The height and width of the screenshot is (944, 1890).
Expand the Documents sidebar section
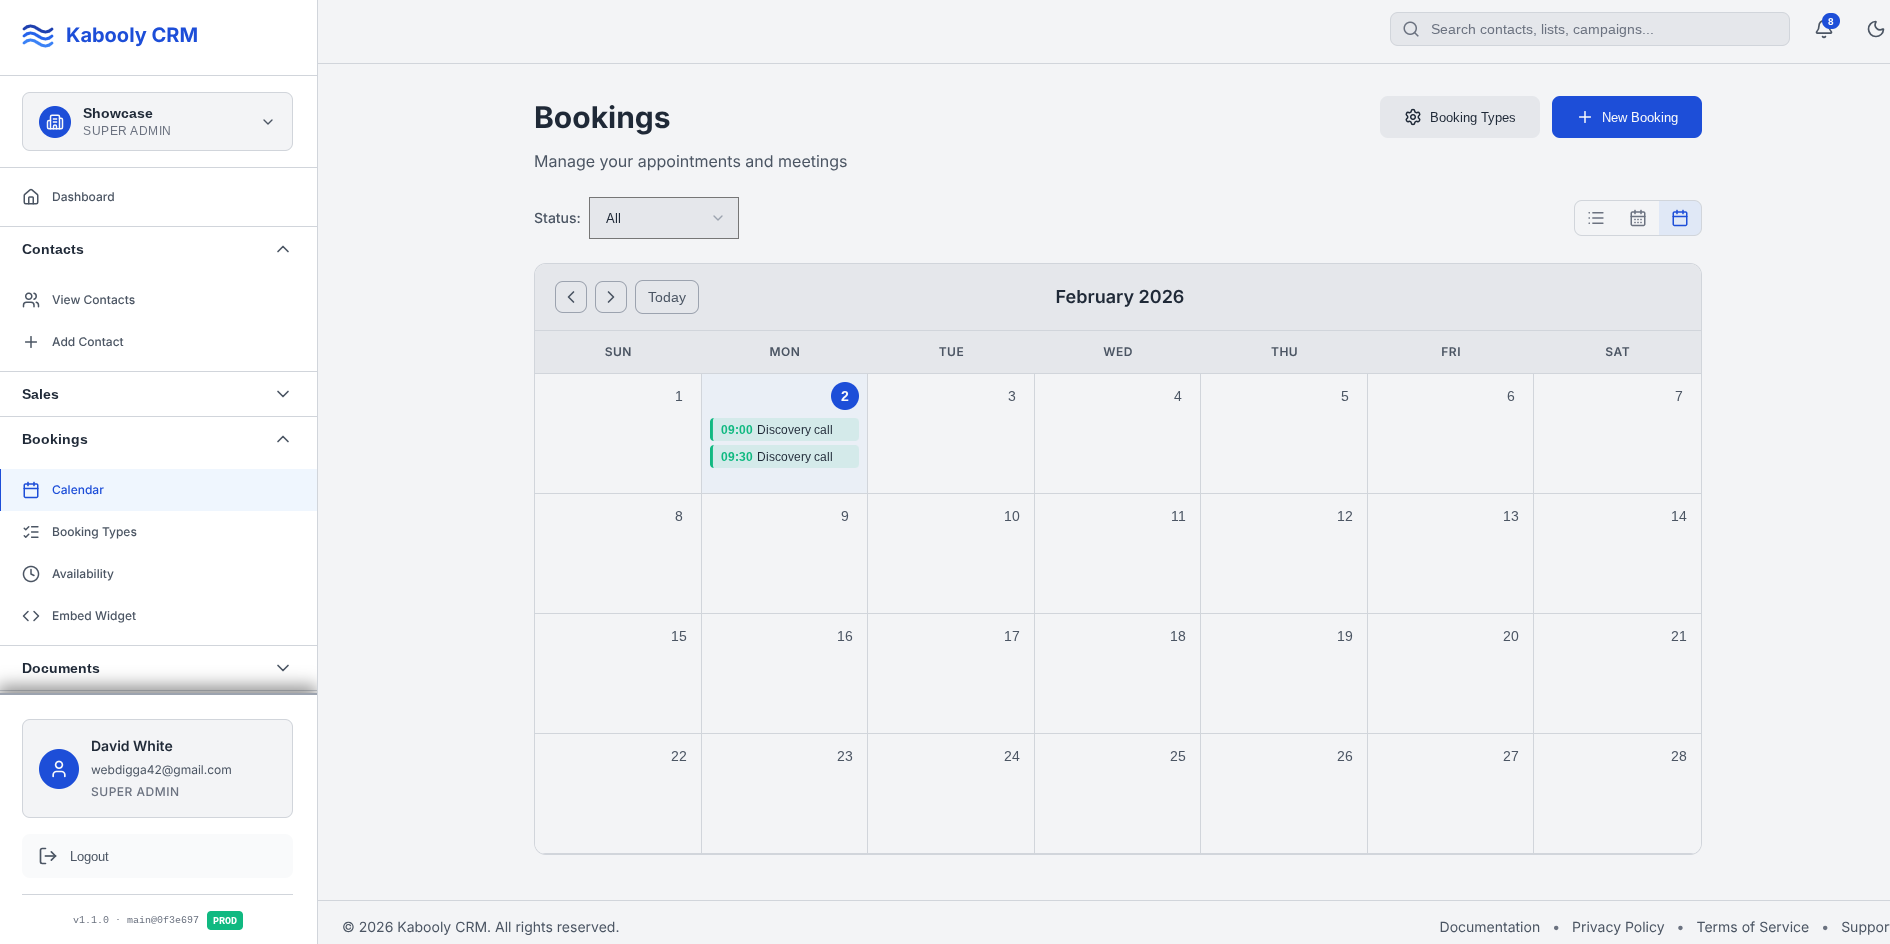[157, 668]
